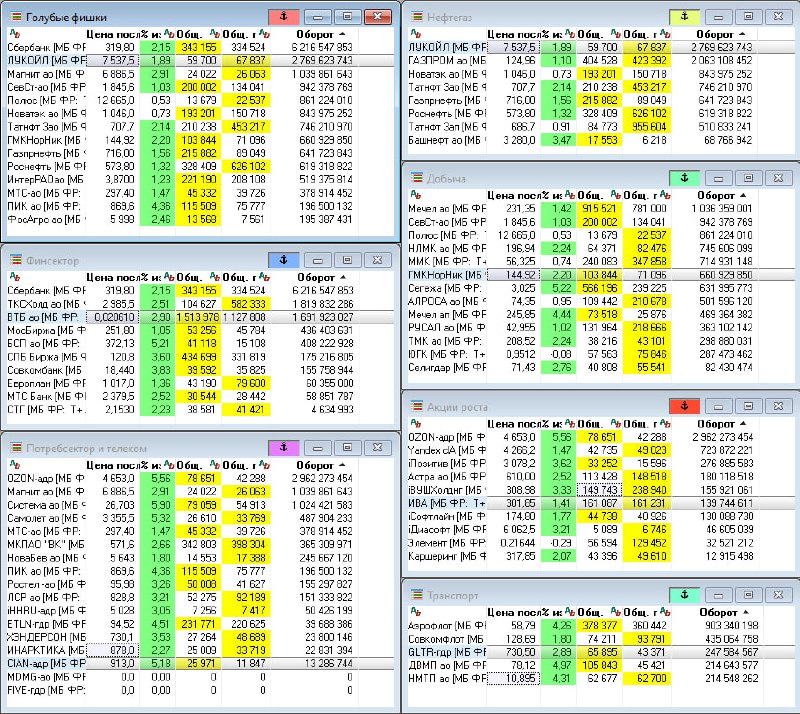
Task: Sort Транспорт by the Оборот header
Action: [x=718, y=612]
